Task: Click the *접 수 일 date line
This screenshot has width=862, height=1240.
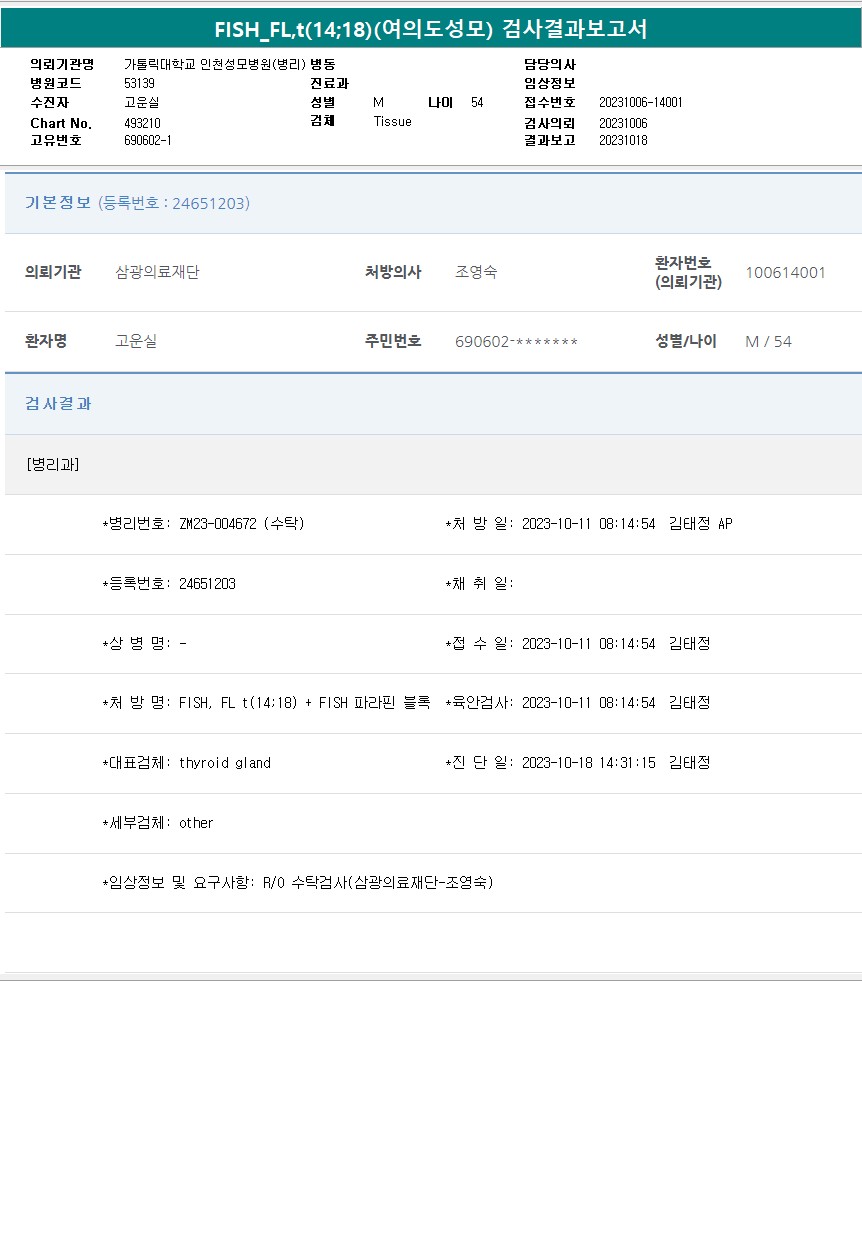Action: (x=578, y=644)
